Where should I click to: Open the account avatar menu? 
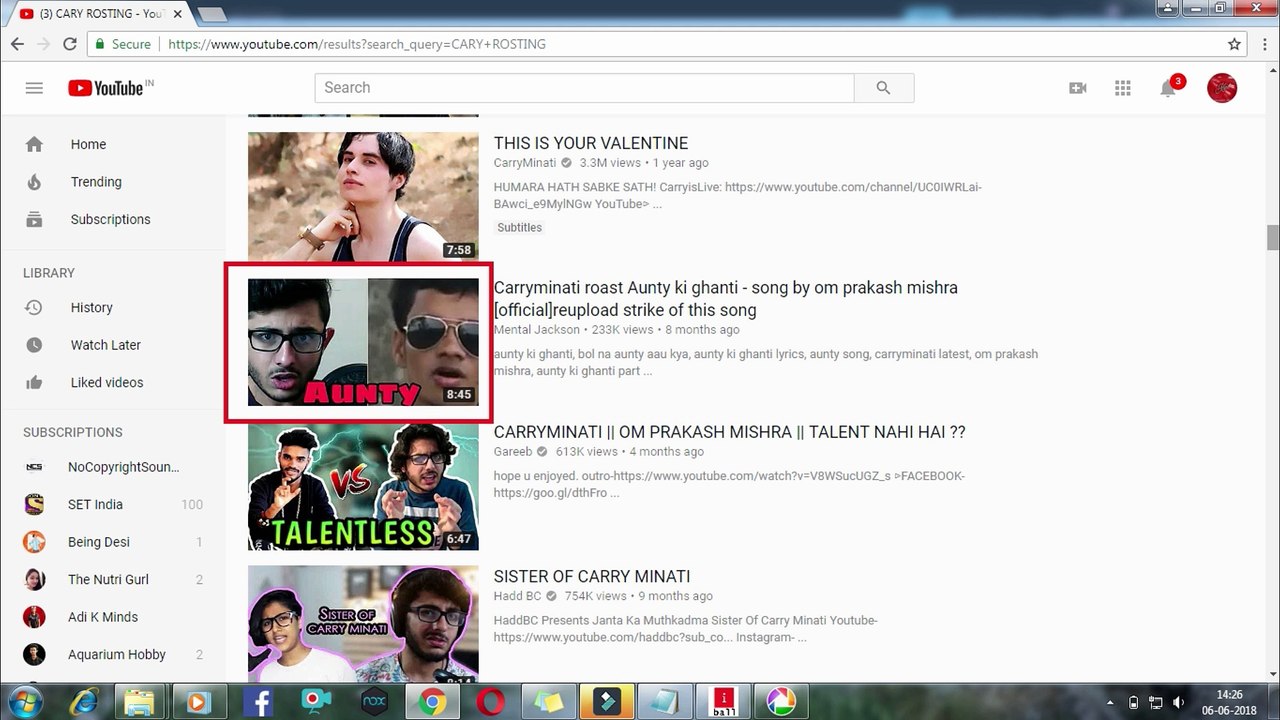click(1222, 88)
